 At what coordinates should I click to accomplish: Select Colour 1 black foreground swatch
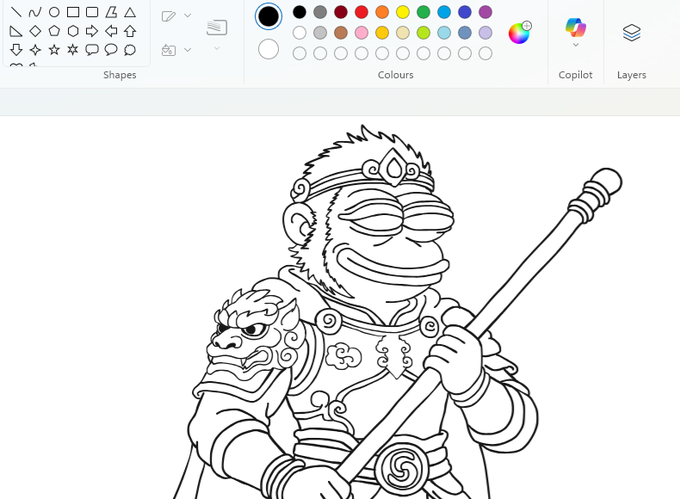(x=268, y=16)
